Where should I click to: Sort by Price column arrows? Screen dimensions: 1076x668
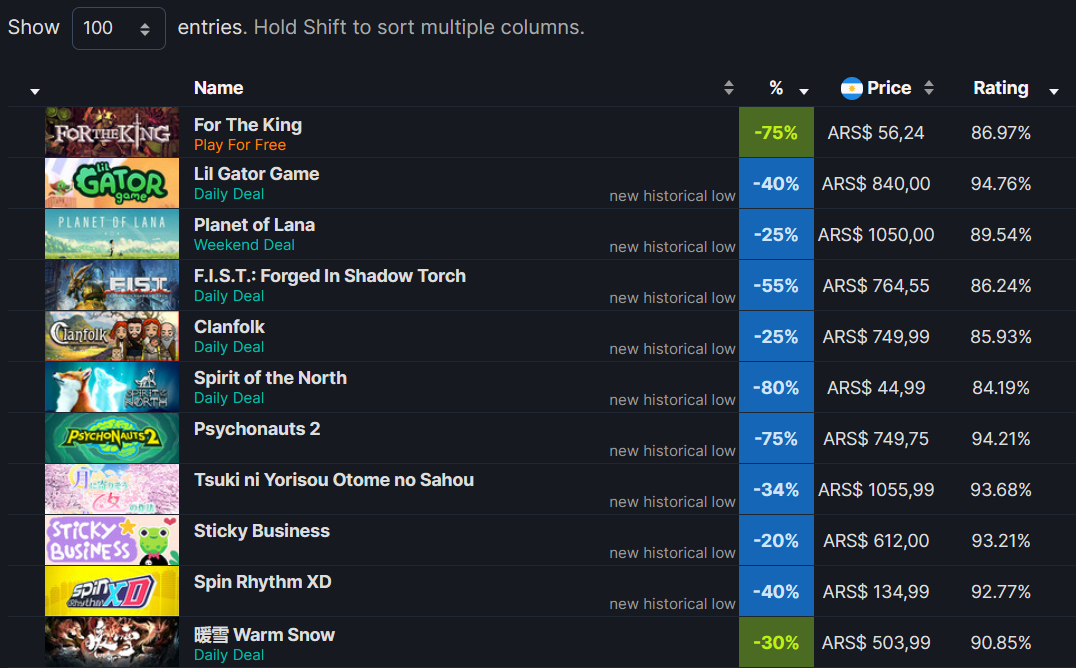pos(928,88)
